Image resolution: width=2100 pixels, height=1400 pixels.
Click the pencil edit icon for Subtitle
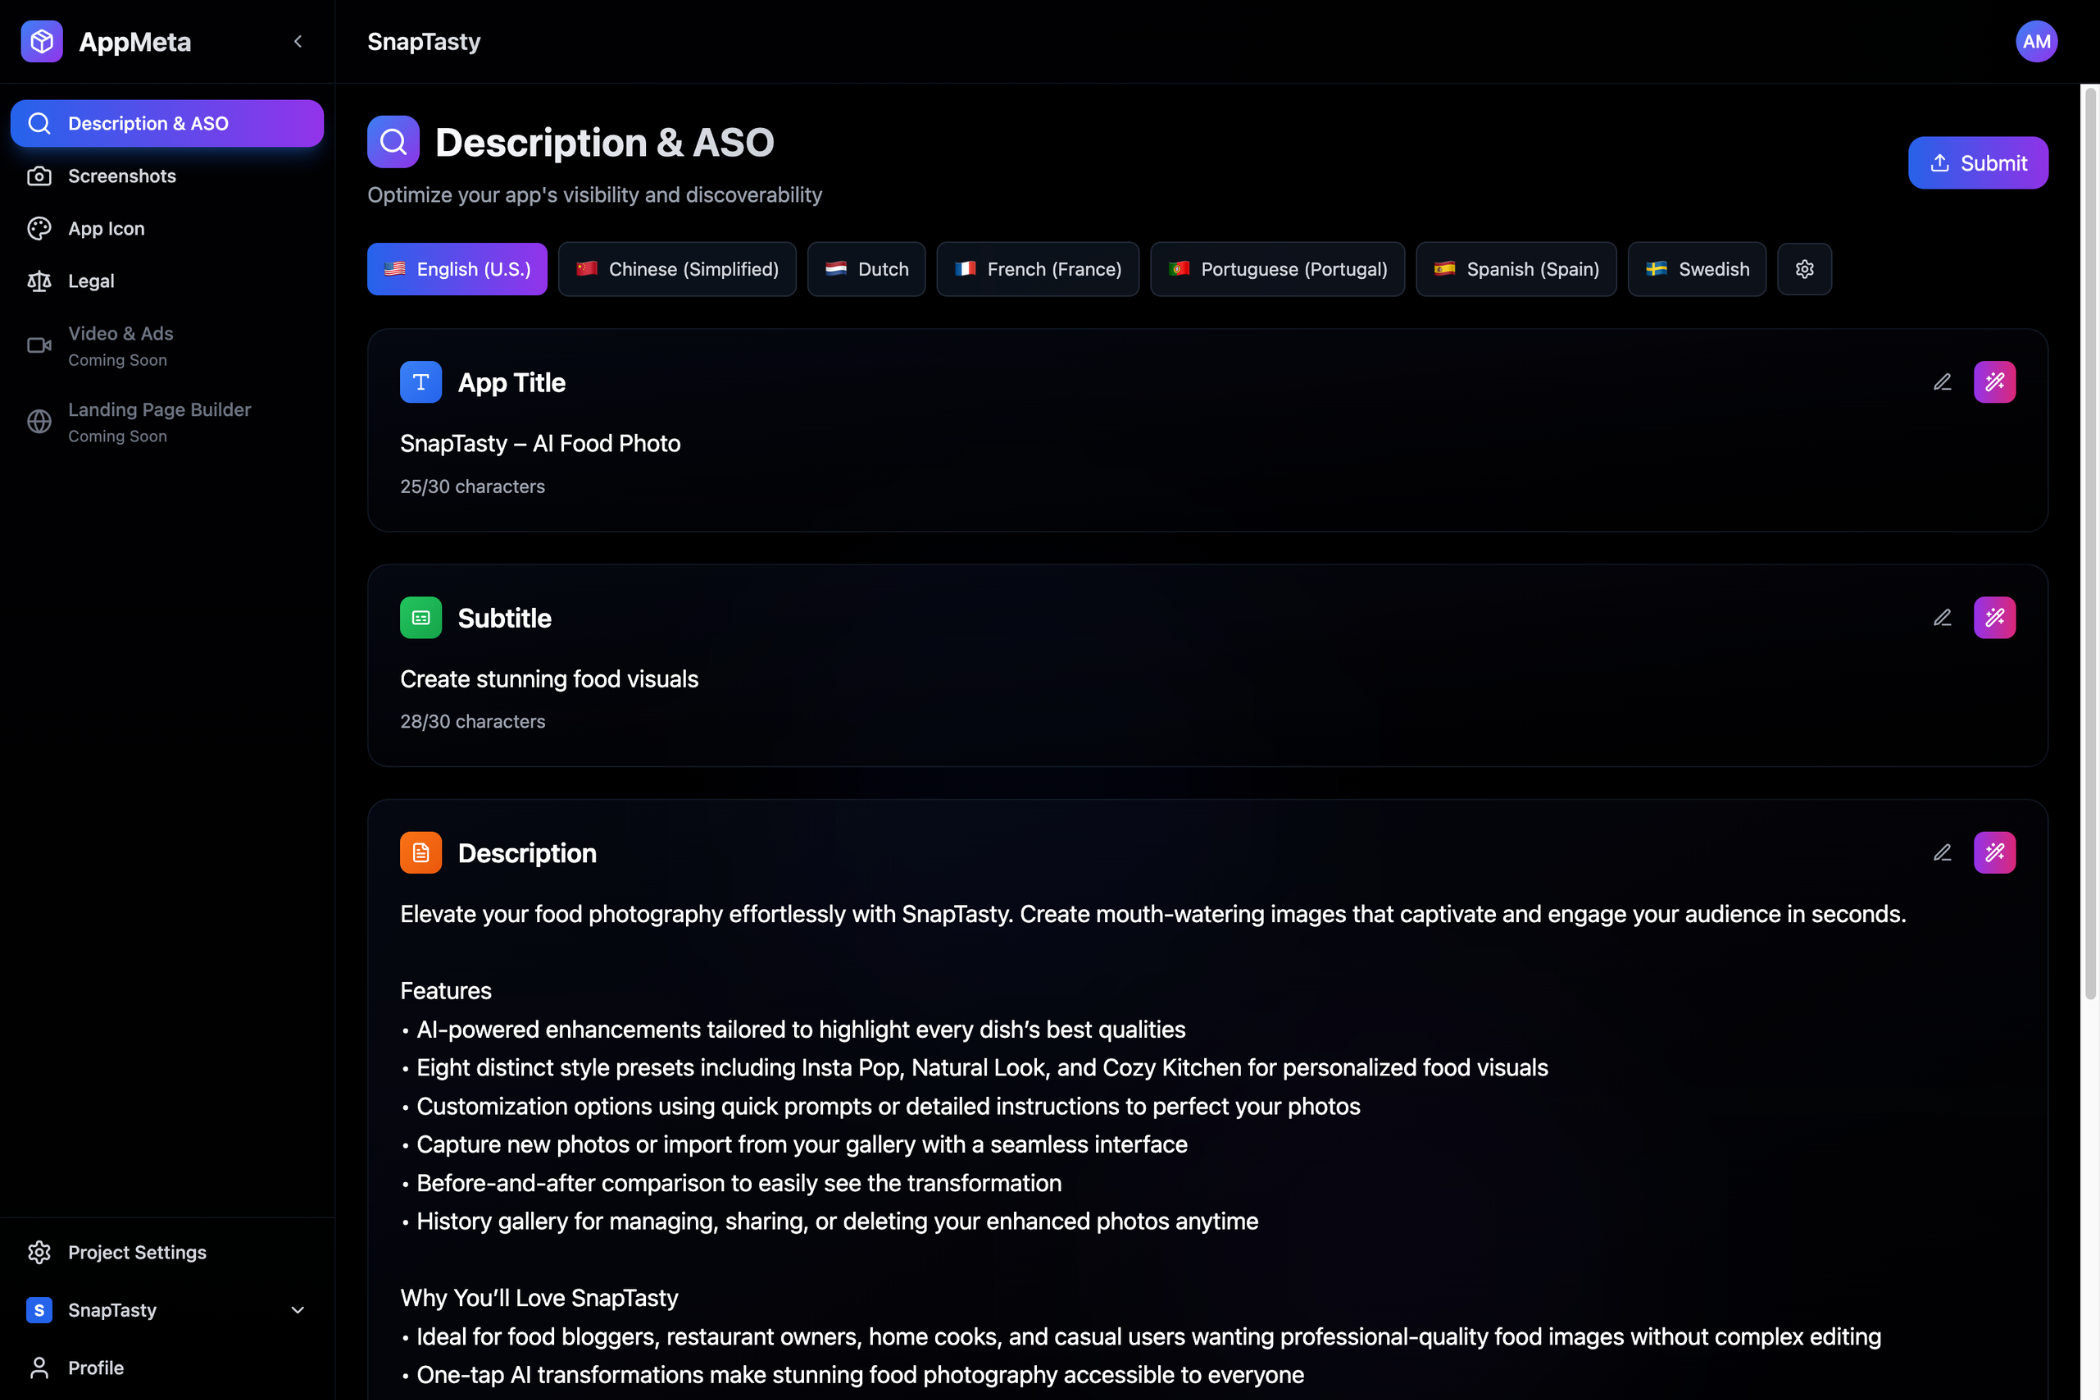1942,618
